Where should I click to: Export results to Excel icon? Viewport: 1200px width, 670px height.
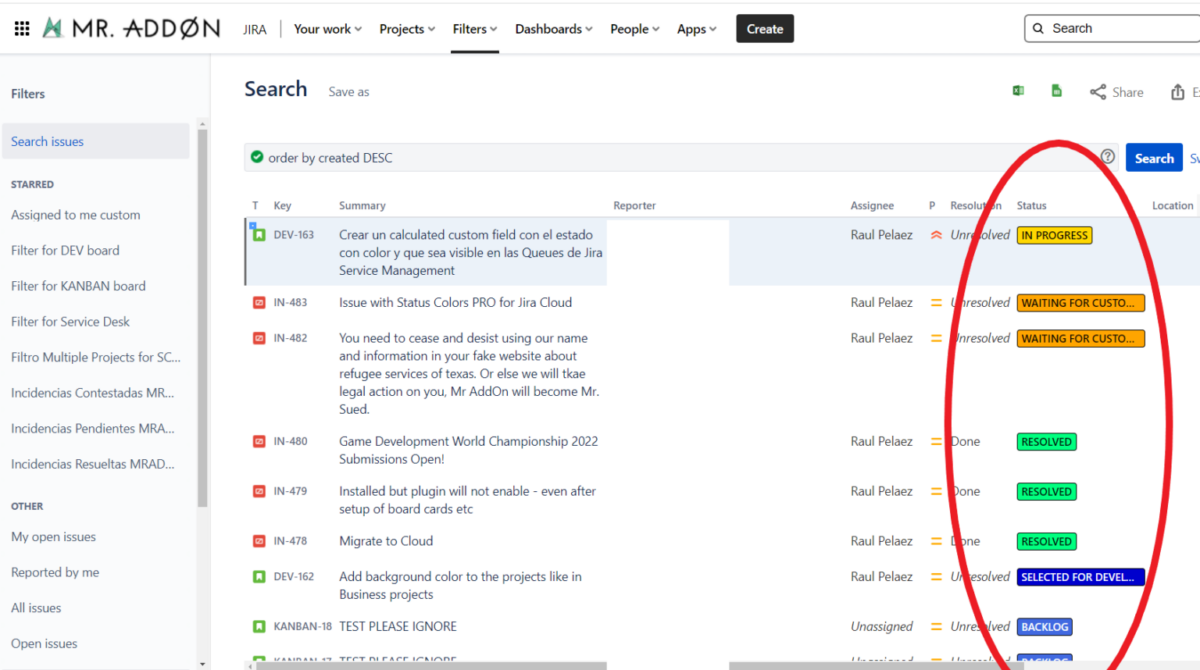pyautogui.click(x=1018, y=90)
